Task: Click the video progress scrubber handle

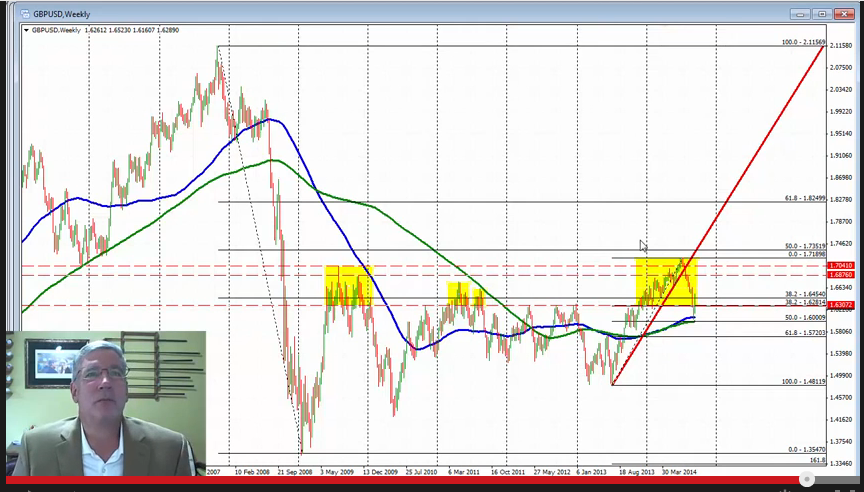Action: 807,479
